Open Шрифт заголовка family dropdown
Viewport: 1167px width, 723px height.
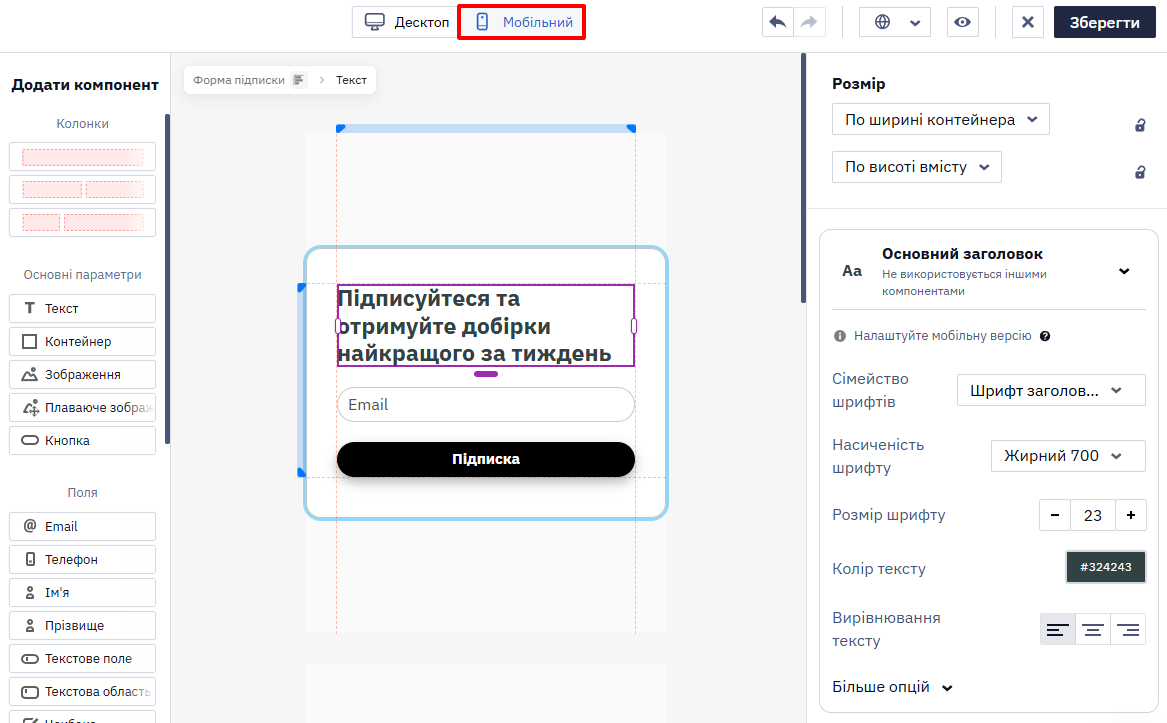tap(1051, 390)
